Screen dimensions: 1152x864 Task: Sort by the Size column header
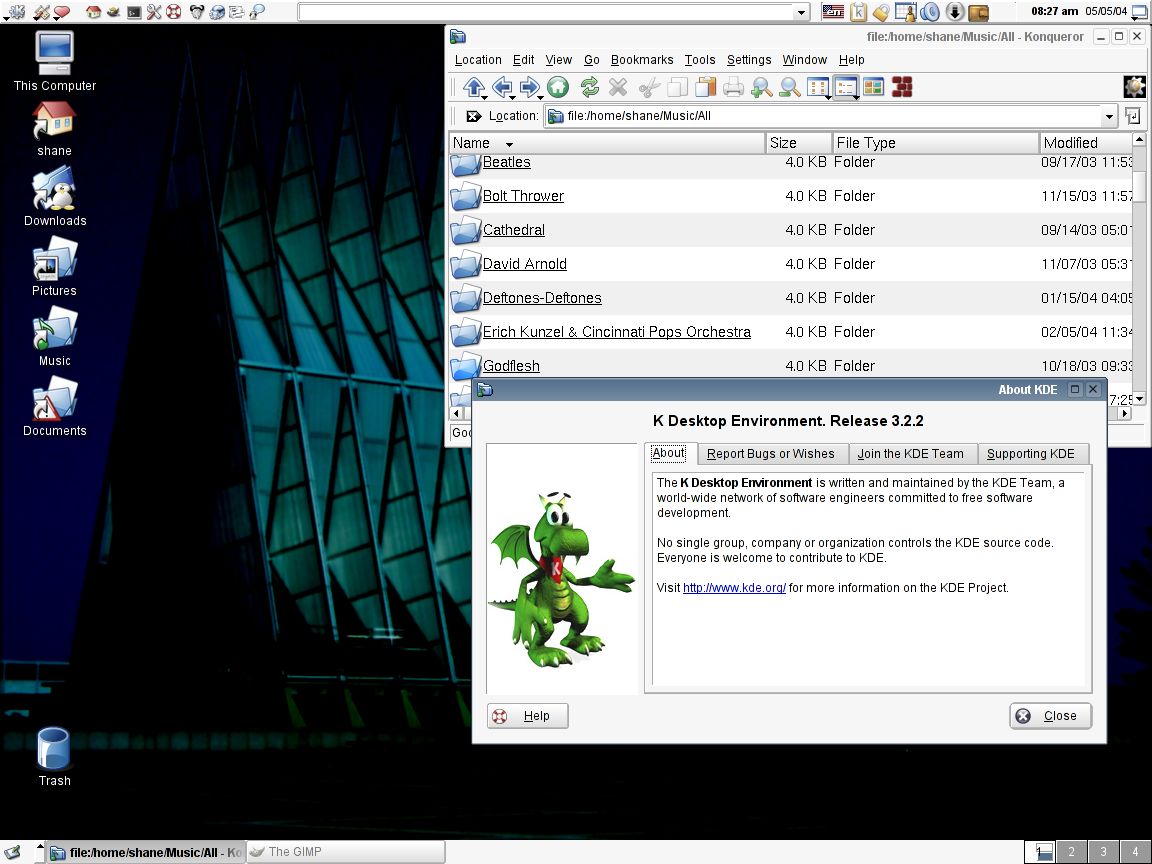tap(799, 143)
